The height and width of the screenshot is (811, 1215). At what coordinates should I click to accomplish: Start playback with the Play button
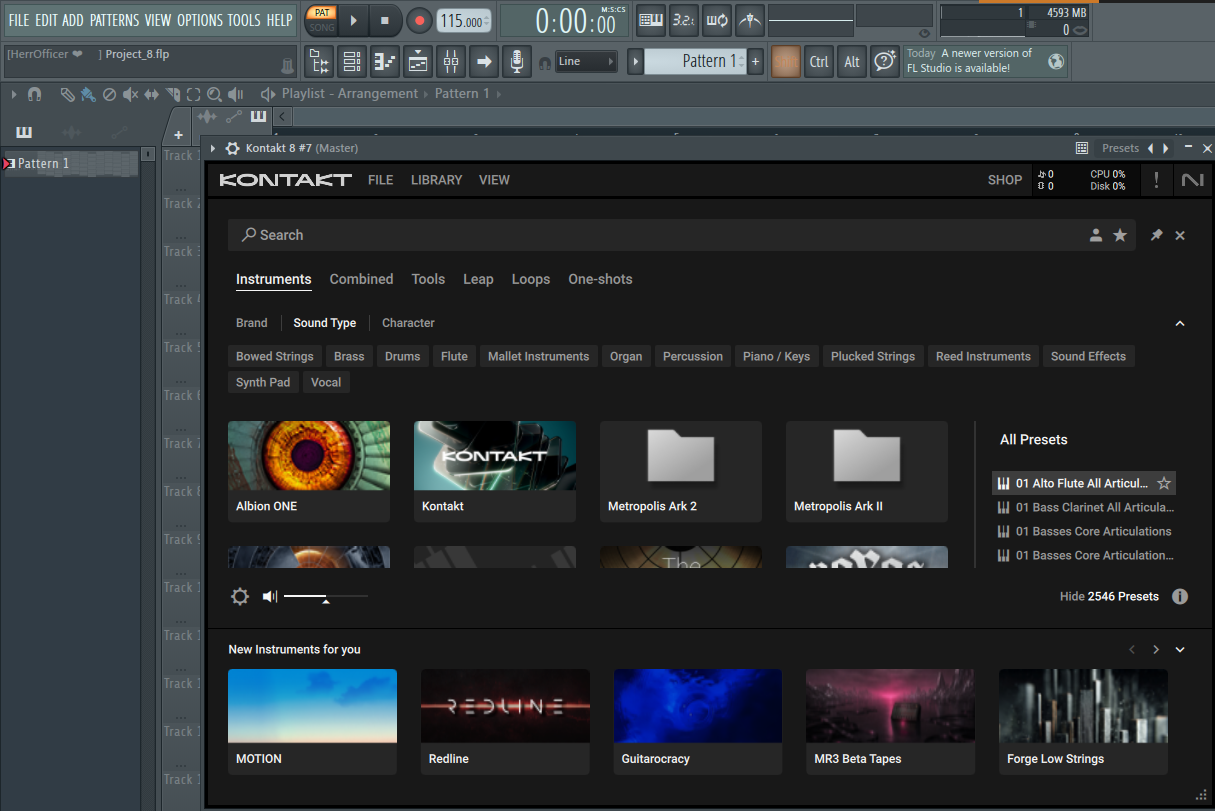[353, 20]
